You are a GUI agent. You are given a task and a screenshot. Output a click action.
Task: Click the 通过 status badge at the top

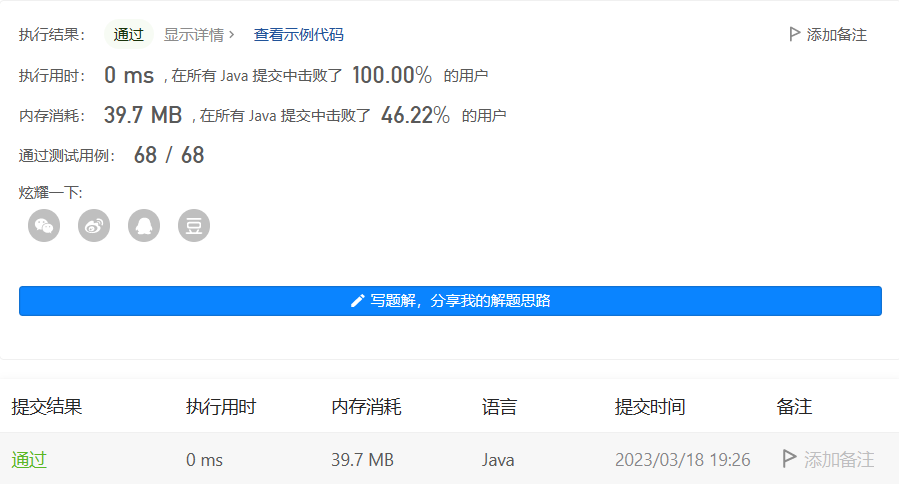pos(128,34)
